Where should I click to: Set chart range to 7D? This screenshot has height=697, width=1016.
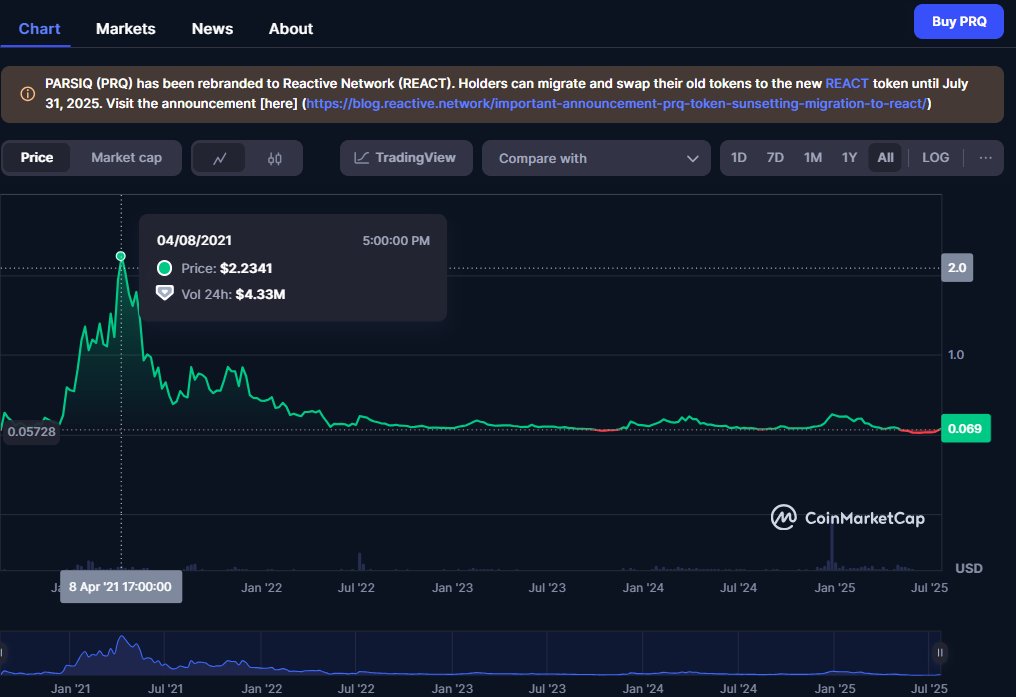coord(775,157)
